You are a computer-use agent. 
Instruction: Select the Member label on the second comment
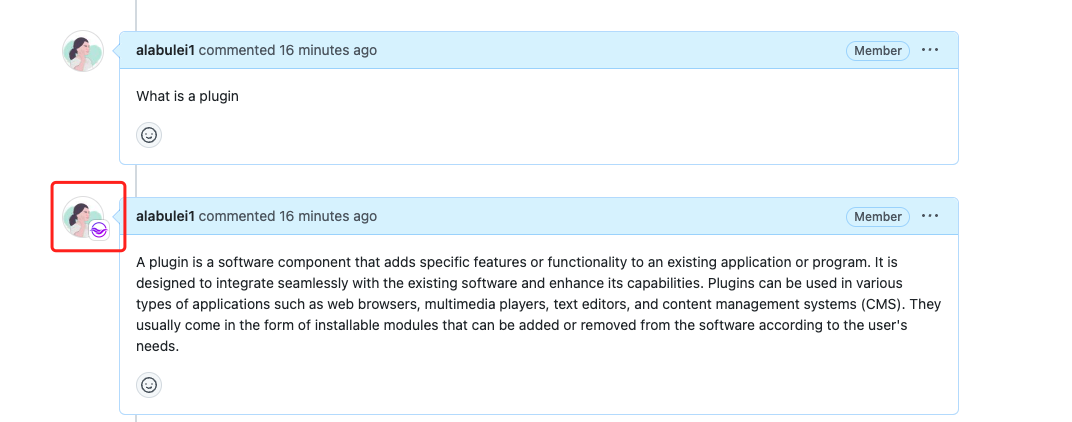coord(878,216)
